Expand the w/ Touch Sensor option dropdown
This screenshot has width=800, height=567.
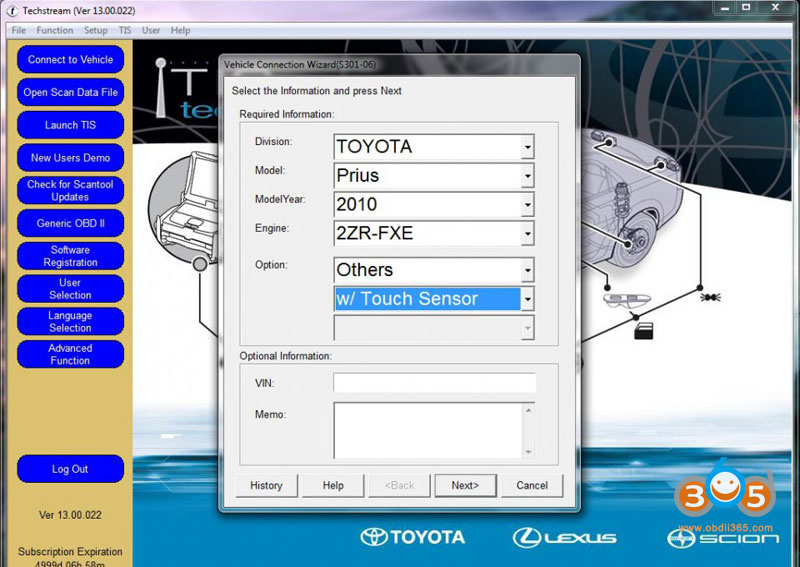[x=528, y=299]
